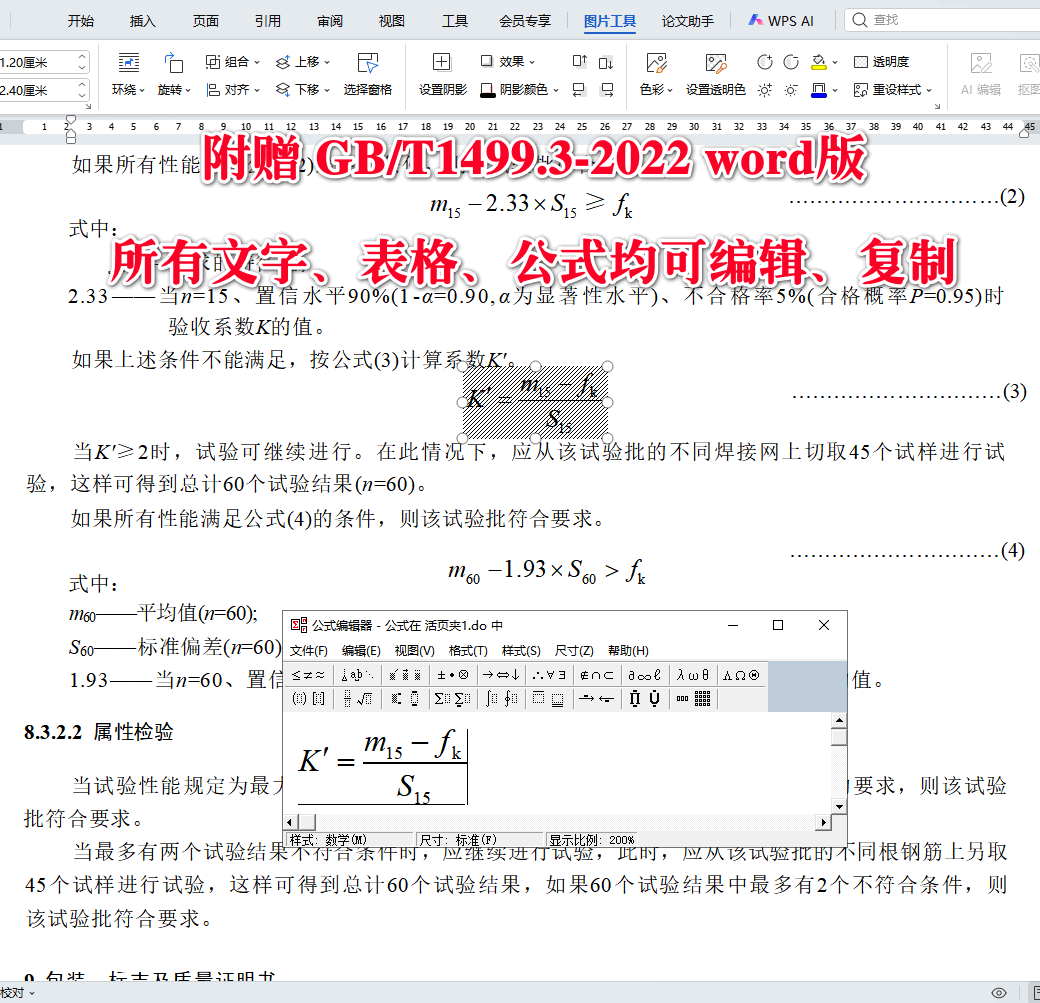Click formula editor horizontal scrollbar right arrow
Viewport: 1040px width, 1003px height.
tap(823, 823)
